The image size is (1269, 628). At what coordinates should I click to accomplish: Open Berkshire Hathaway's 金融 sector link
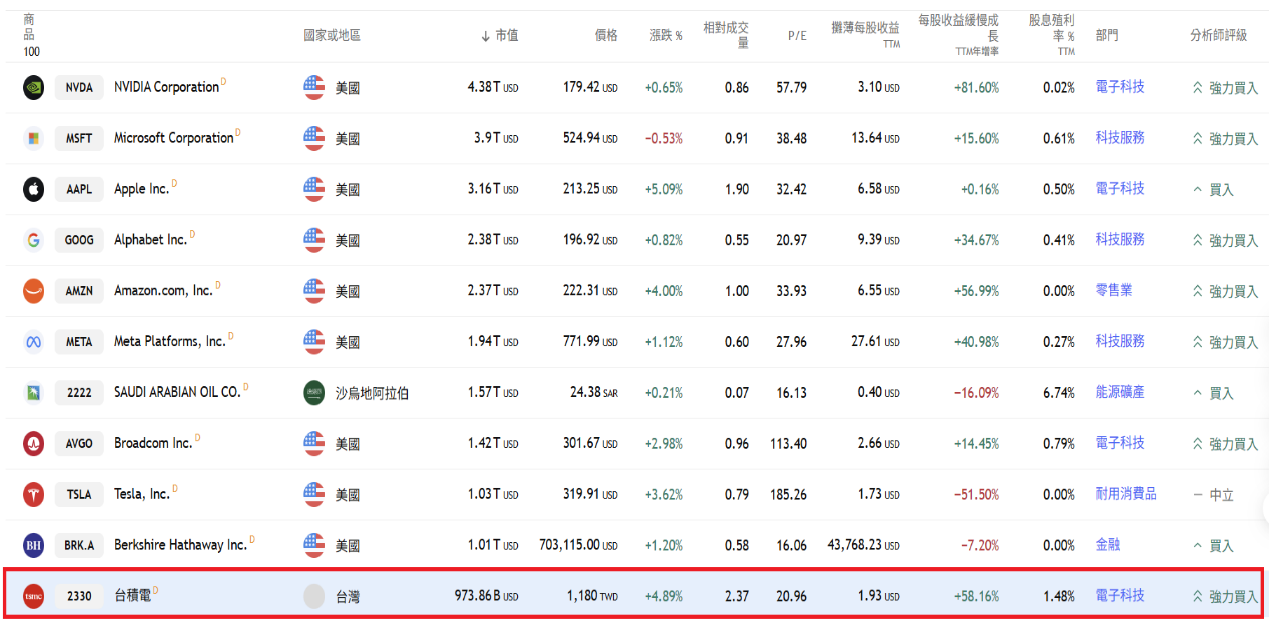[x=1107, y=545]
